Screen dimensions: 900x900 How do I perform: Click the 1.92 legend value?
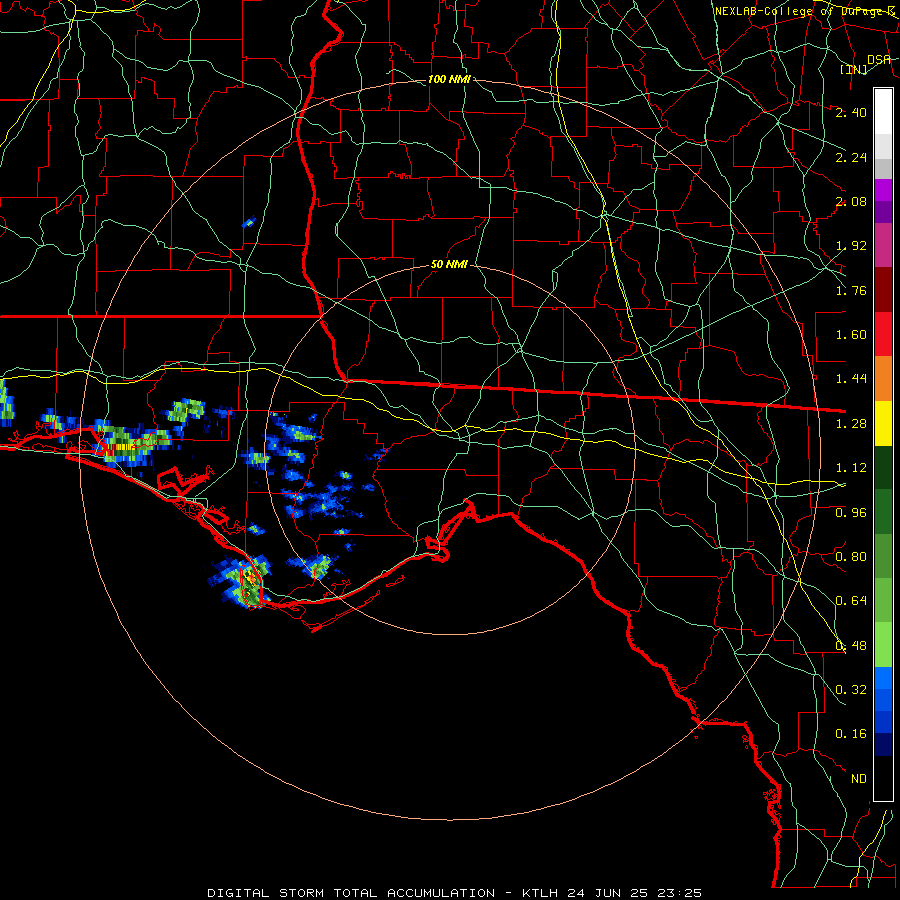click(851, 246)
